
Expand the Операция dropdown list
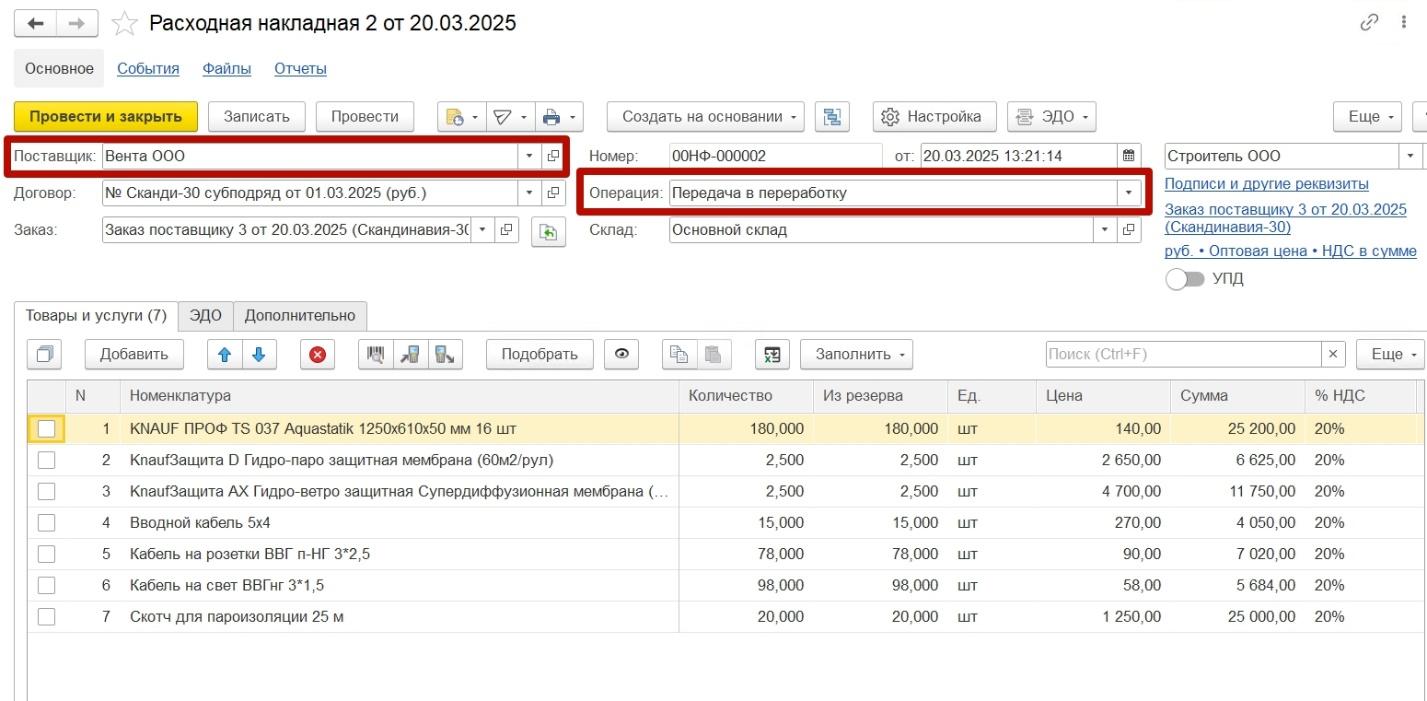[1130, 193]
